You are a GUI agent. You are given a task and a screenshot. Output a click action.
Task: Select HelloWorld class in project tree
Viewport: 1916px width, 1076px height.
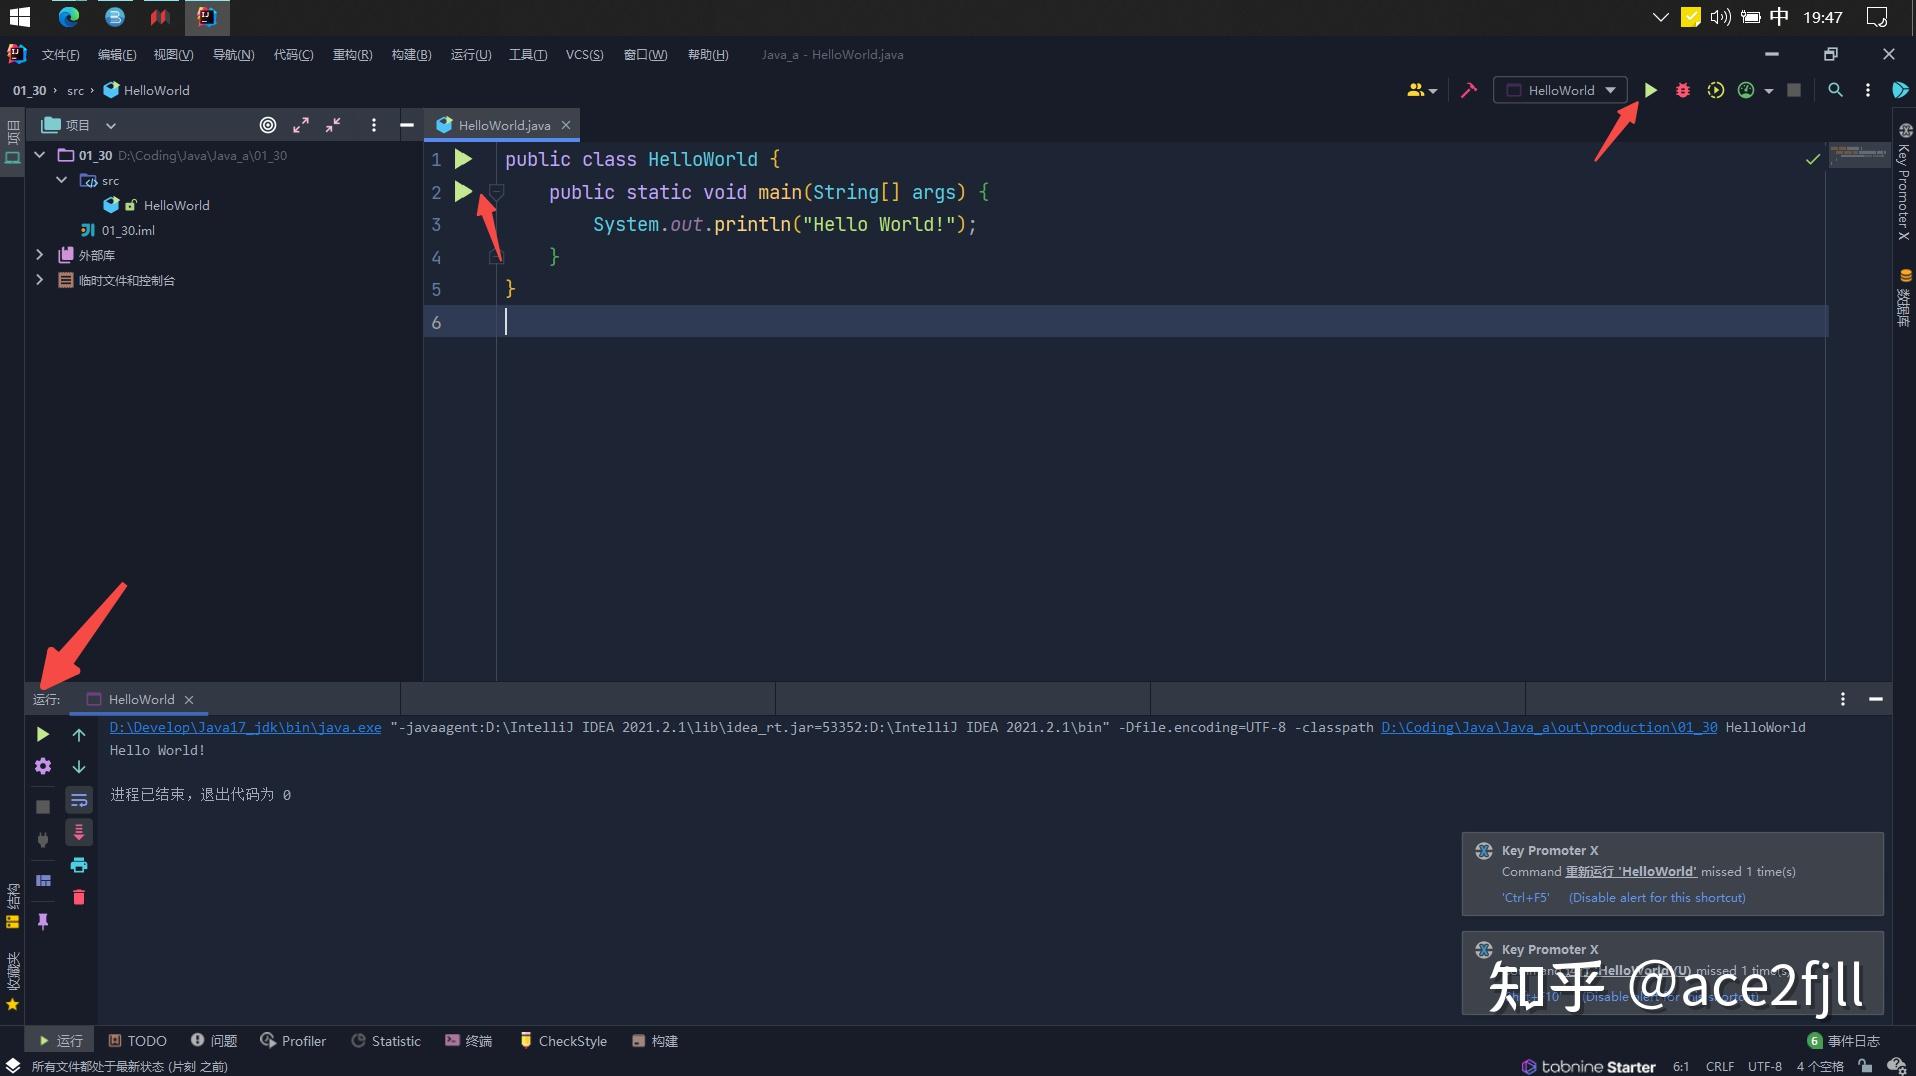(176, 205)
